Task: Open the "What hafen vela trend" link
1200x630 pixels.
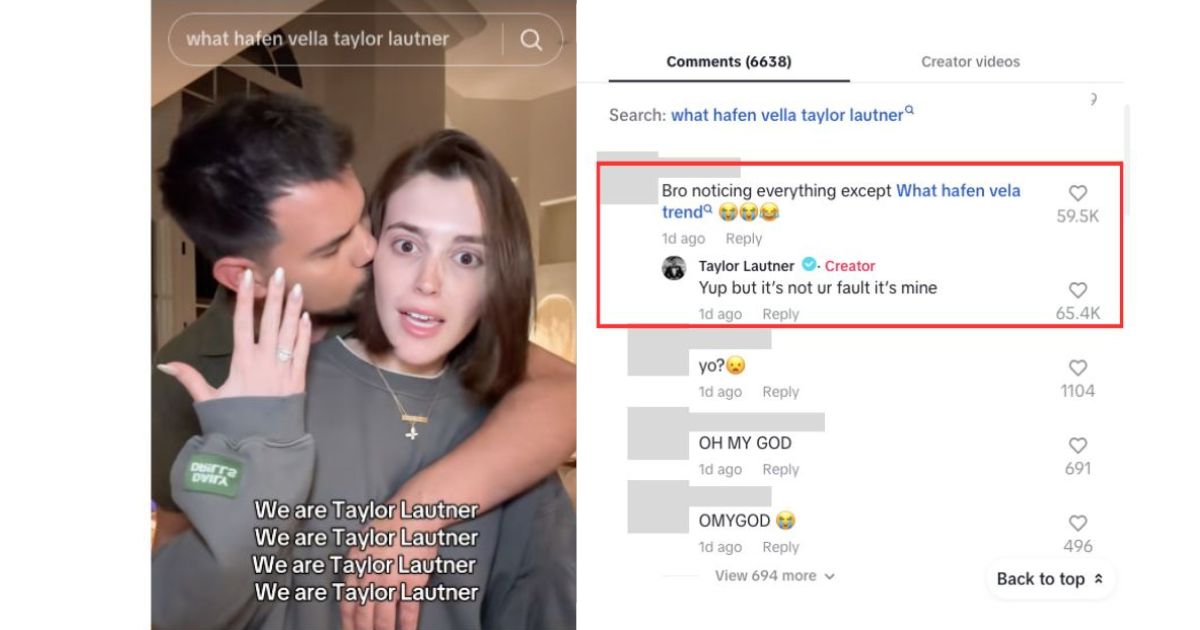Action: (x=841, y=201)
